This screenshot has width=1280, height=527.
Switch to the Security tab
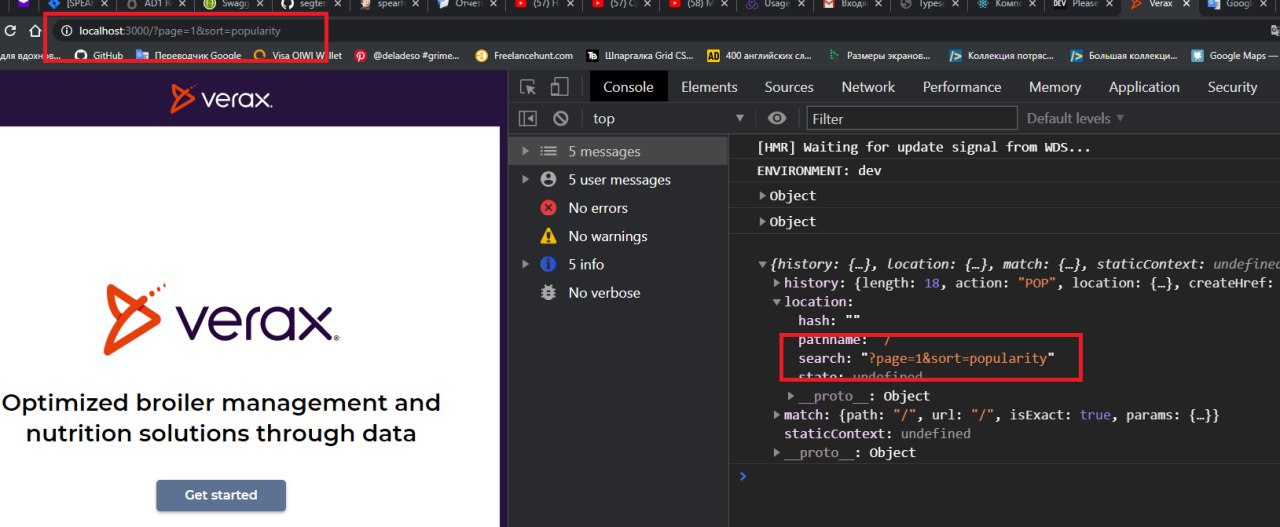pyautogui.click(x=1232, y=87)
